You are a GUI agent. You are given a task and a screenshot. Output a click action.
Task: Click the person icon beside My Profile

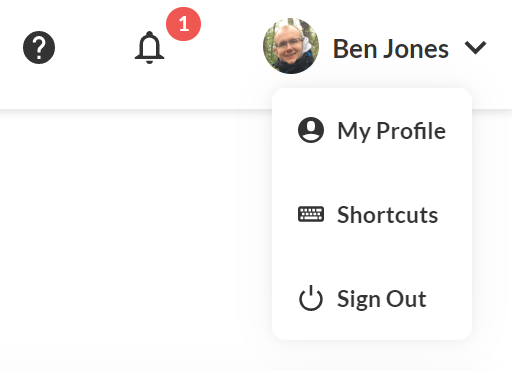tap(311, 130)
